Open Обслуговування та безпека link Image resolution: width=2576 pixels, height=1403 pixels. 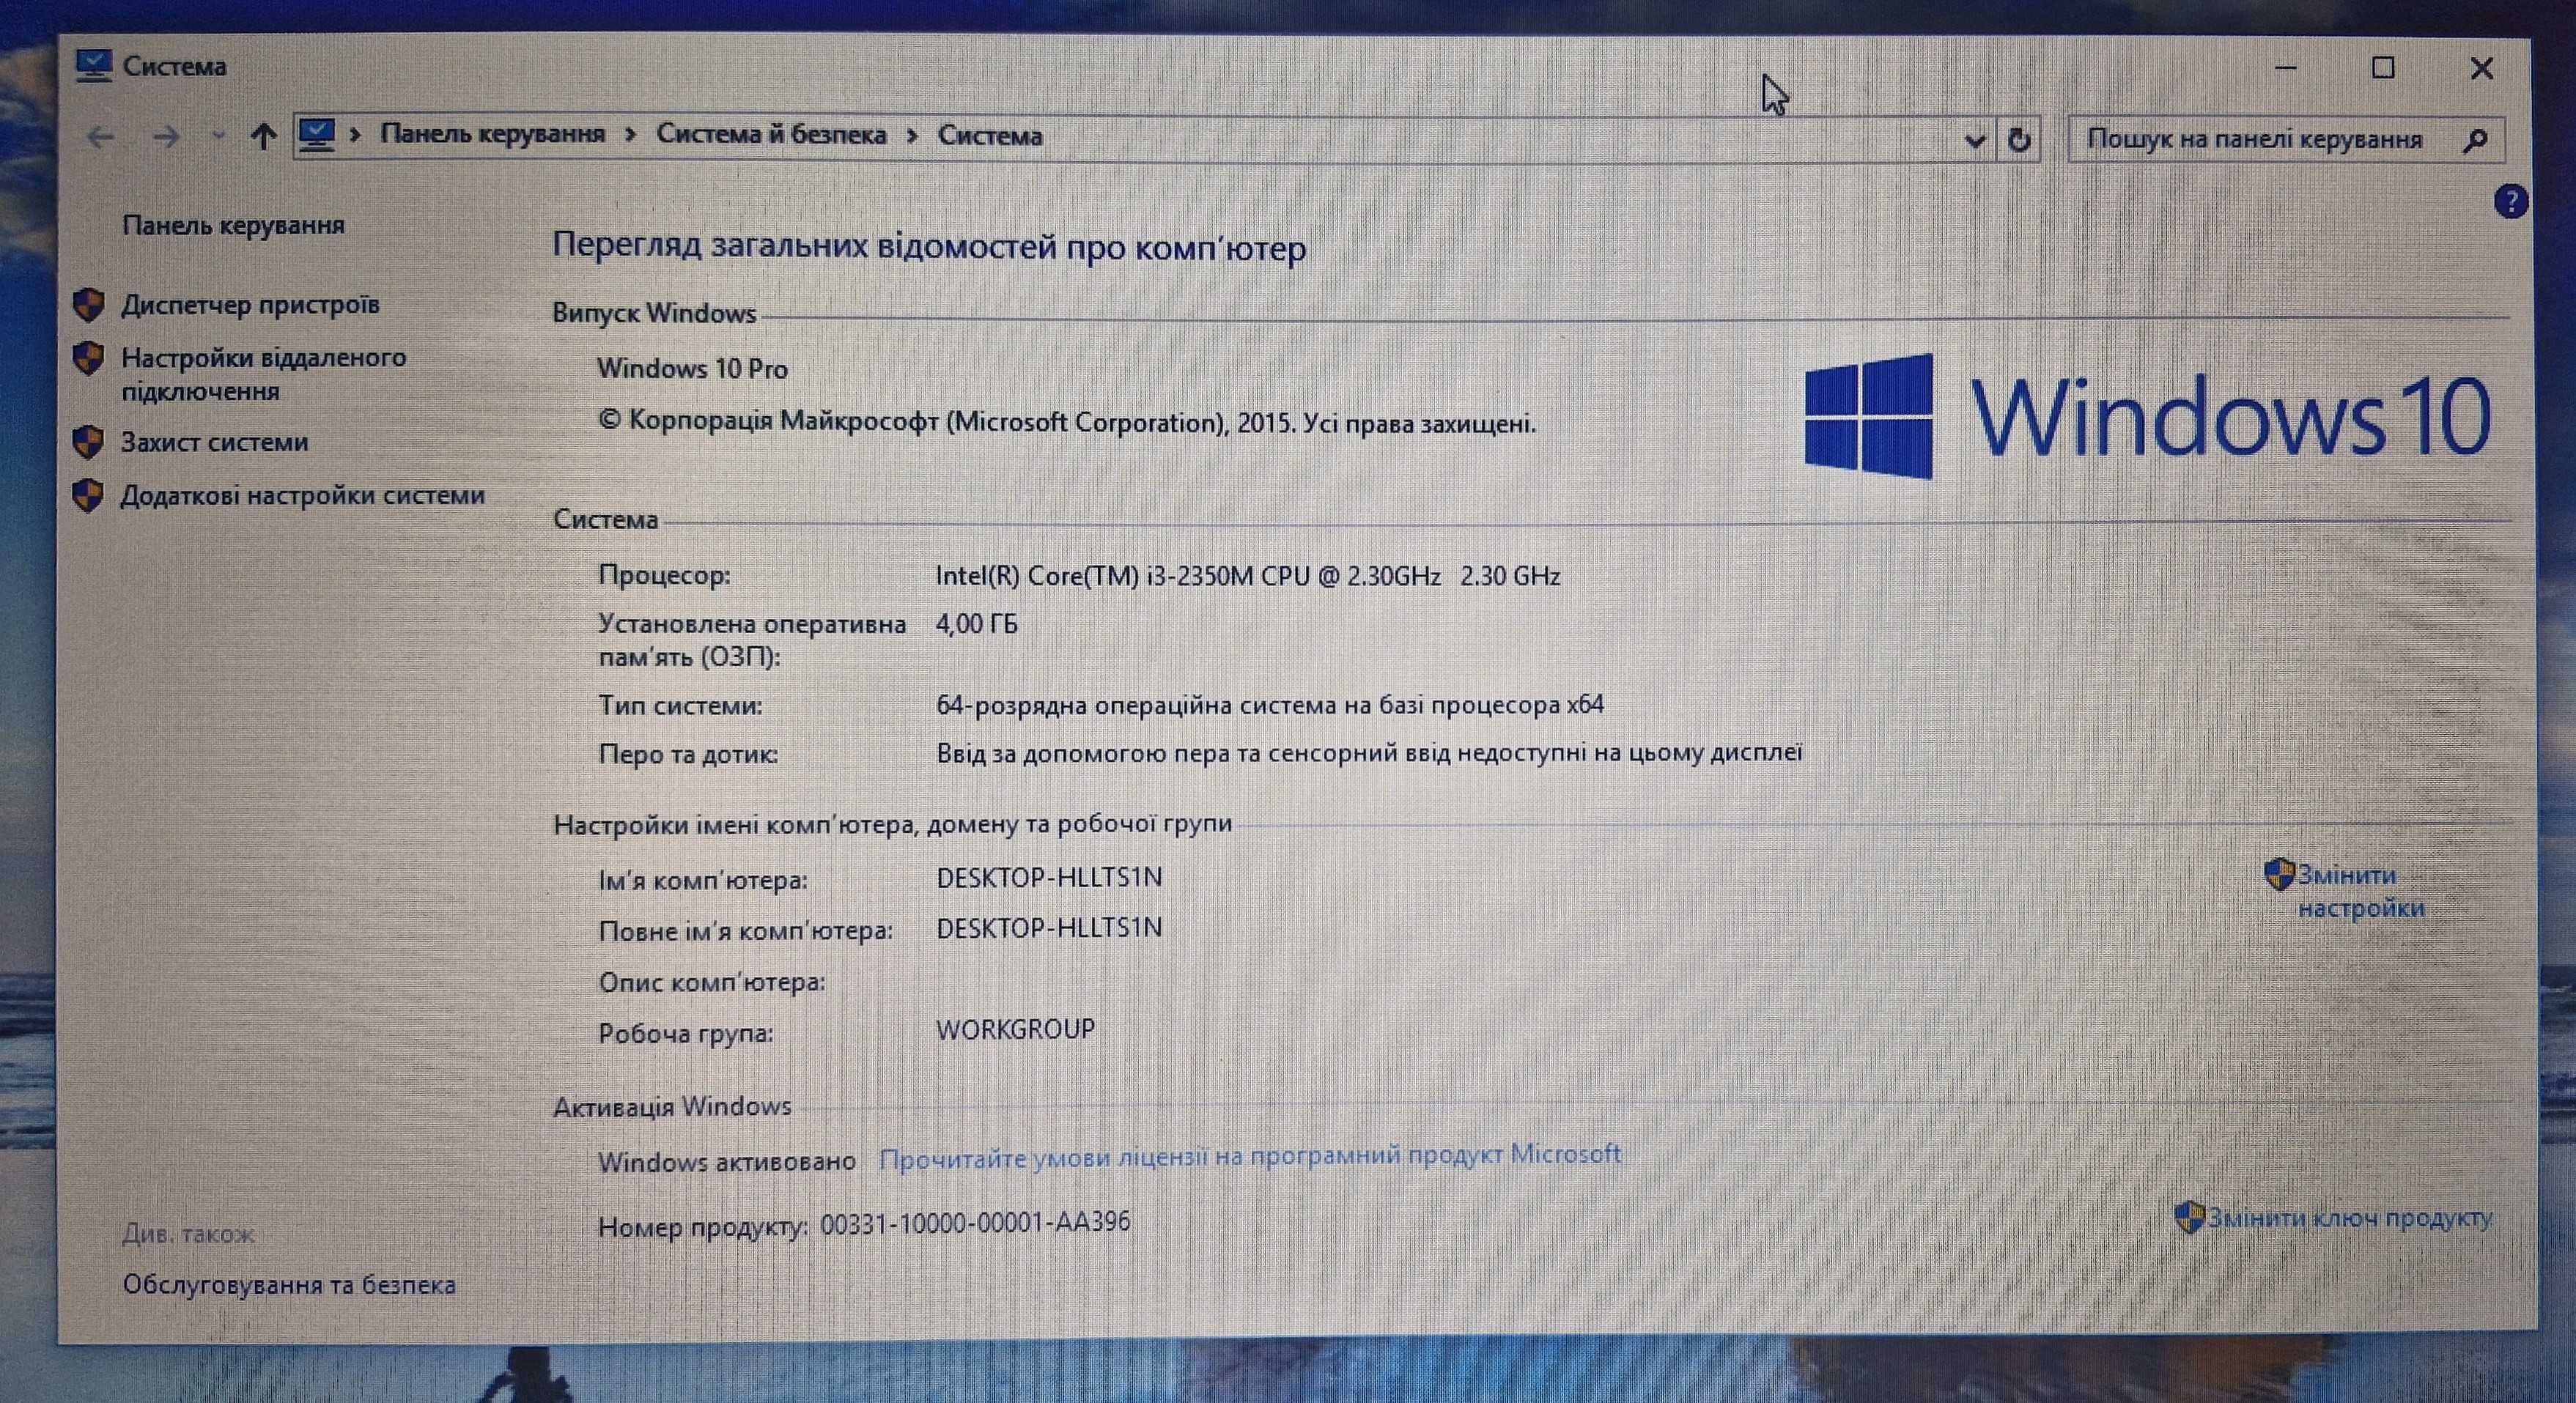coord(289,1285)
